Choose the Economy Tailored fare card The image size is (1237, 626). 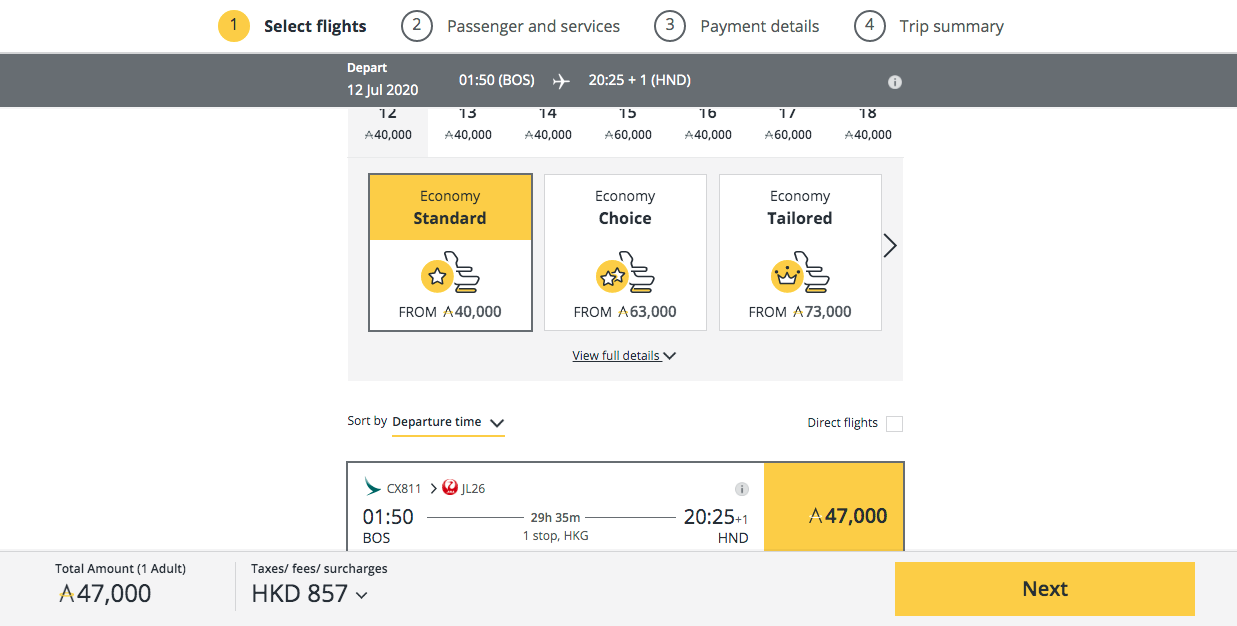[800, 253]
